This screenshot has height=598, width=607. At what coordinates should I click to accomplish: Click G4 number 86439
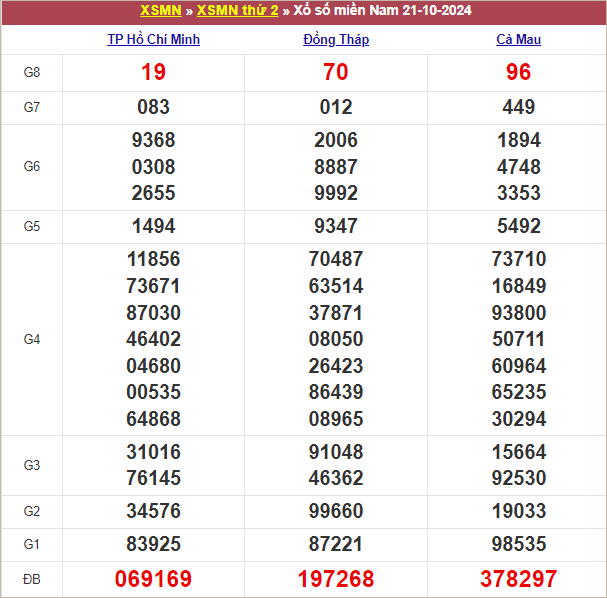pos(336,392)
